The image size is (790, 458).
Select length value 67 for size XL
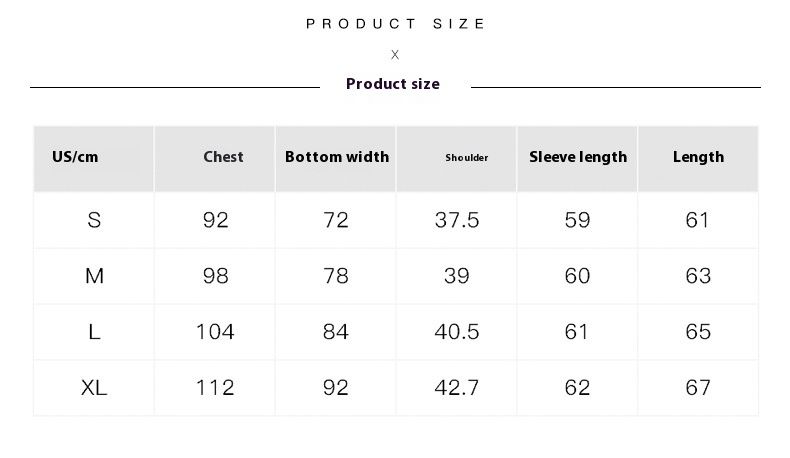click(698, 388)
